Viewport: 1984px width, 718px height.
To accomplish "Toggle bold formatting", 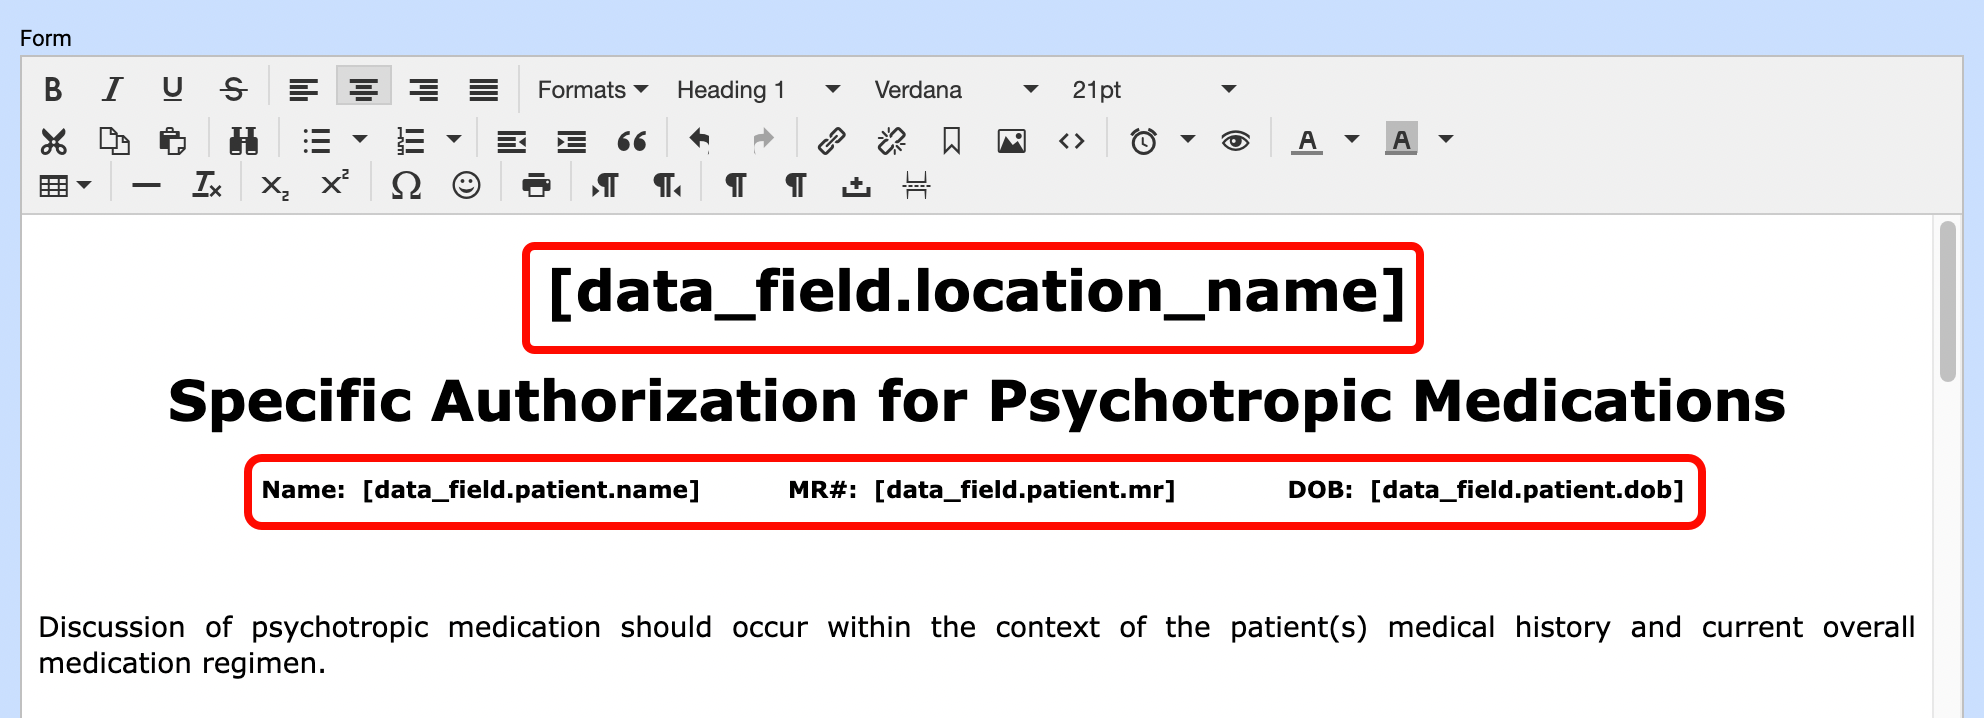I will [53, 90].
